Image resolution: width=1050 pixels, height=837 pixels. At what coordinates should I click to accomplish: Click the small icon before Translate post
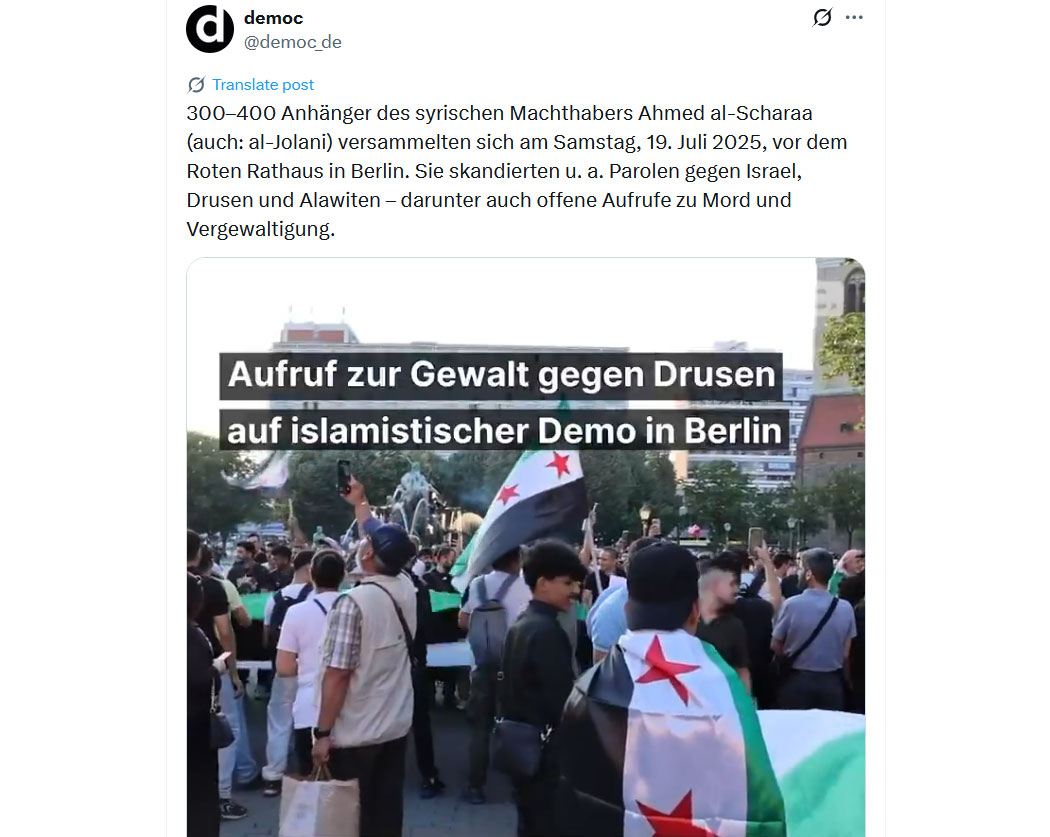point(196,85)
